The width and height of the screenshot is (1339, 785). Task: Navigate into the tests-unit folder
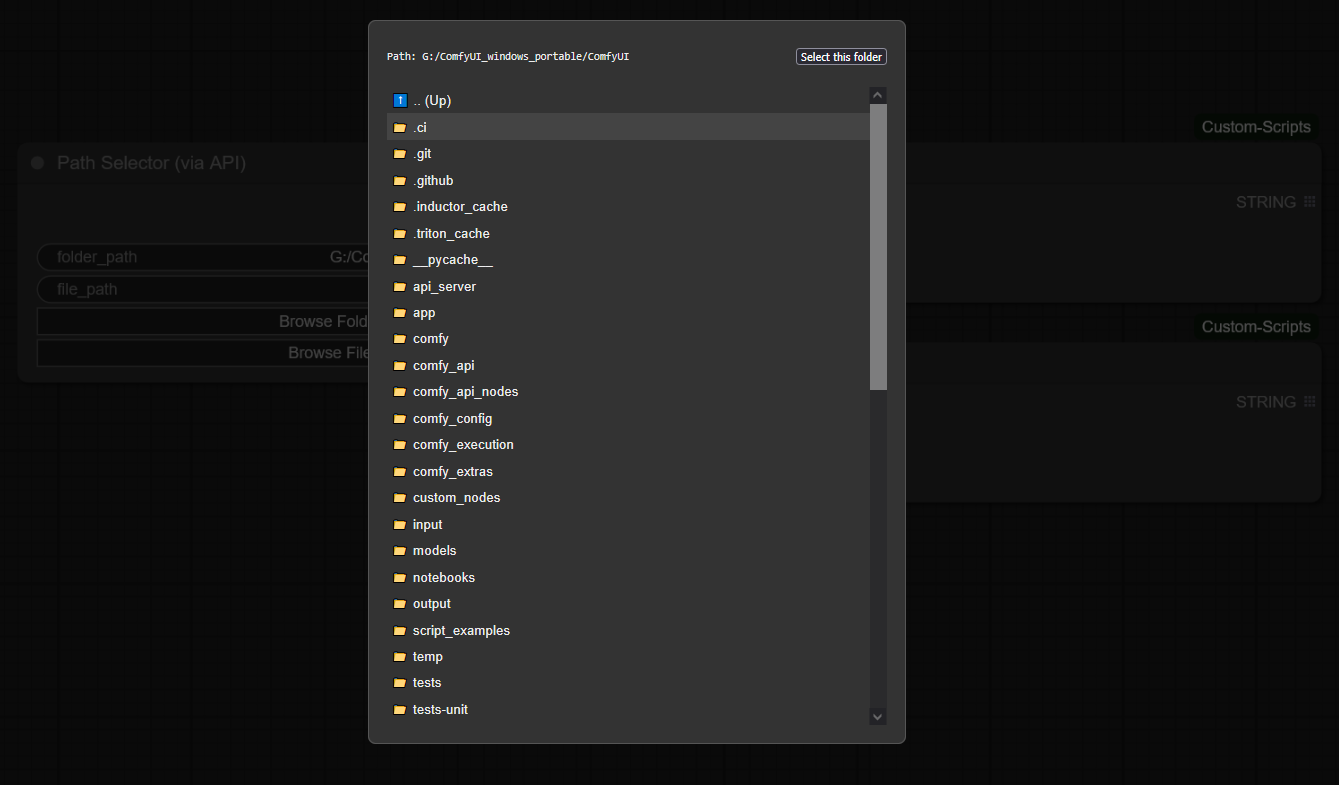628,710
